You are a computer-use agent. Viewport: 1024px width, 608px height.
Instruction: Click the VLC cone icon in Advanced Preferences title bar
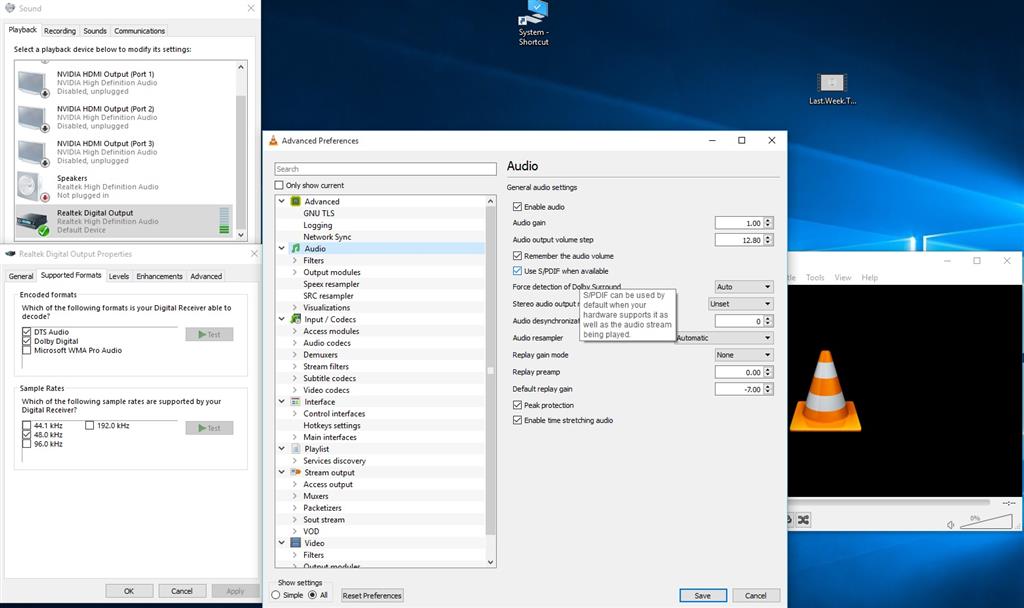pyautogui.click(x=274, y=140)
